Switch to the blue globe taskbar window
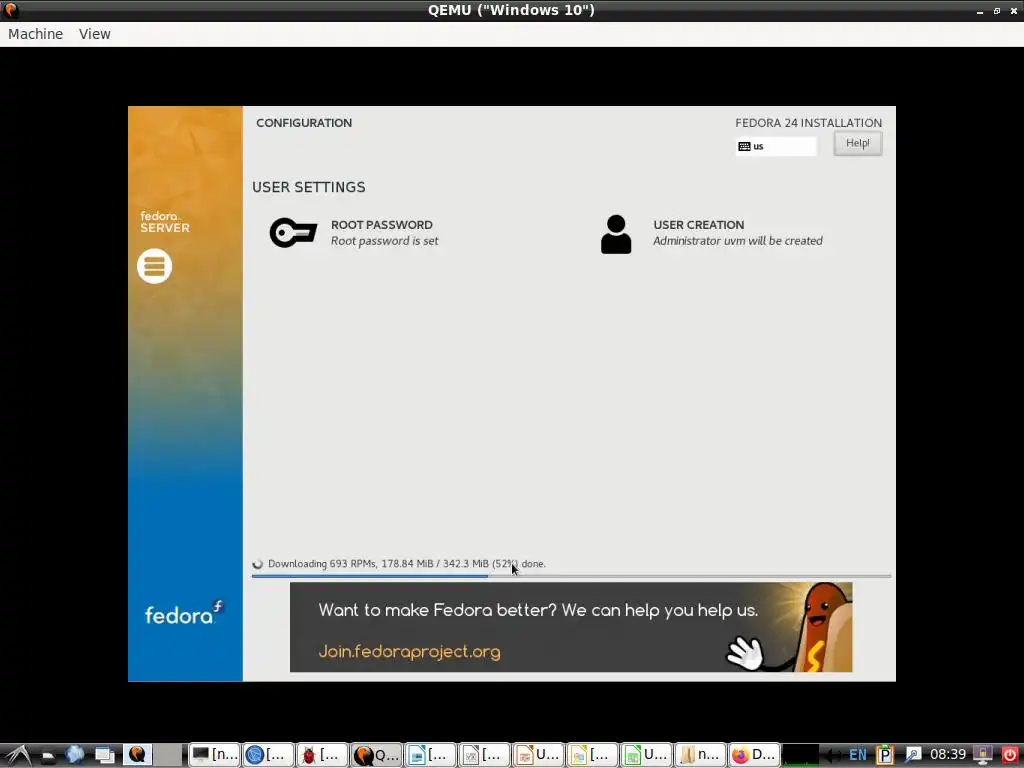1024x768 pixels. 268,755
